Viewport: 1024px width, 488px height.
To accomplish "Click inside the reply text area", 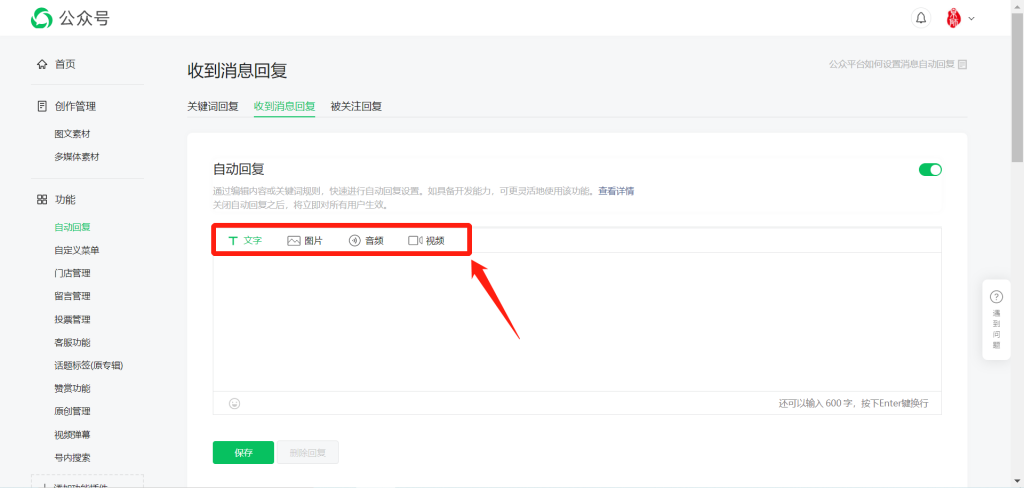I will (577, 322).
